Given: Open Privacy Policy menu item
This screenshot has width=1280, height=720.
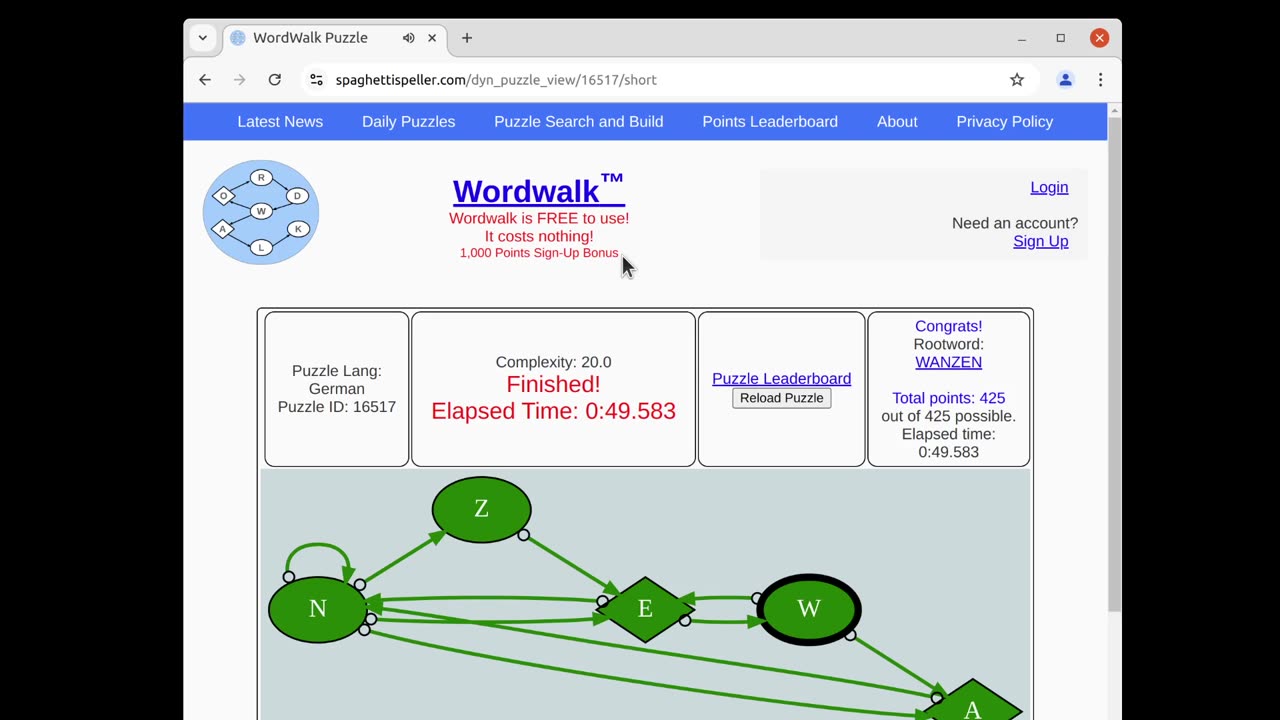Looking at the screenshot, I should (x=1004, y=122).
